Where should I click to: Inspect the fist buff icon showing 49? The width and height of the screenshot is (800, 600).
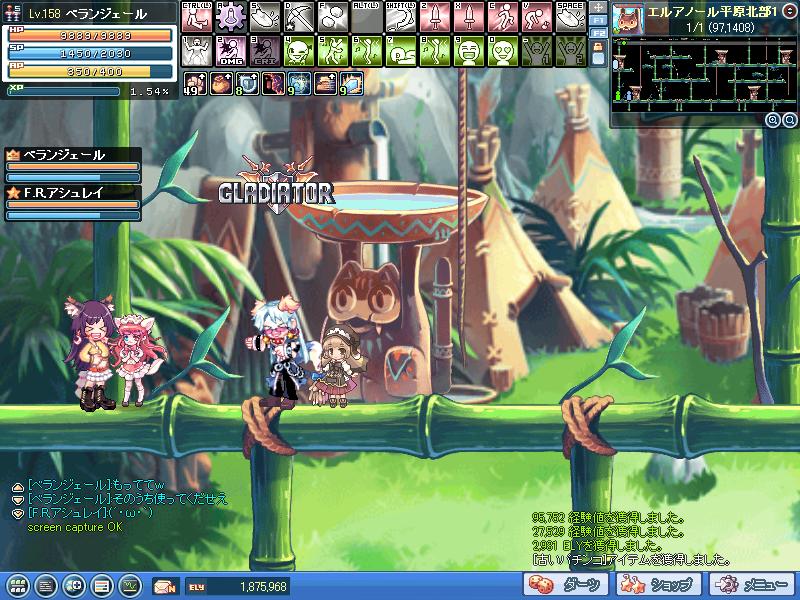[195, 84]
